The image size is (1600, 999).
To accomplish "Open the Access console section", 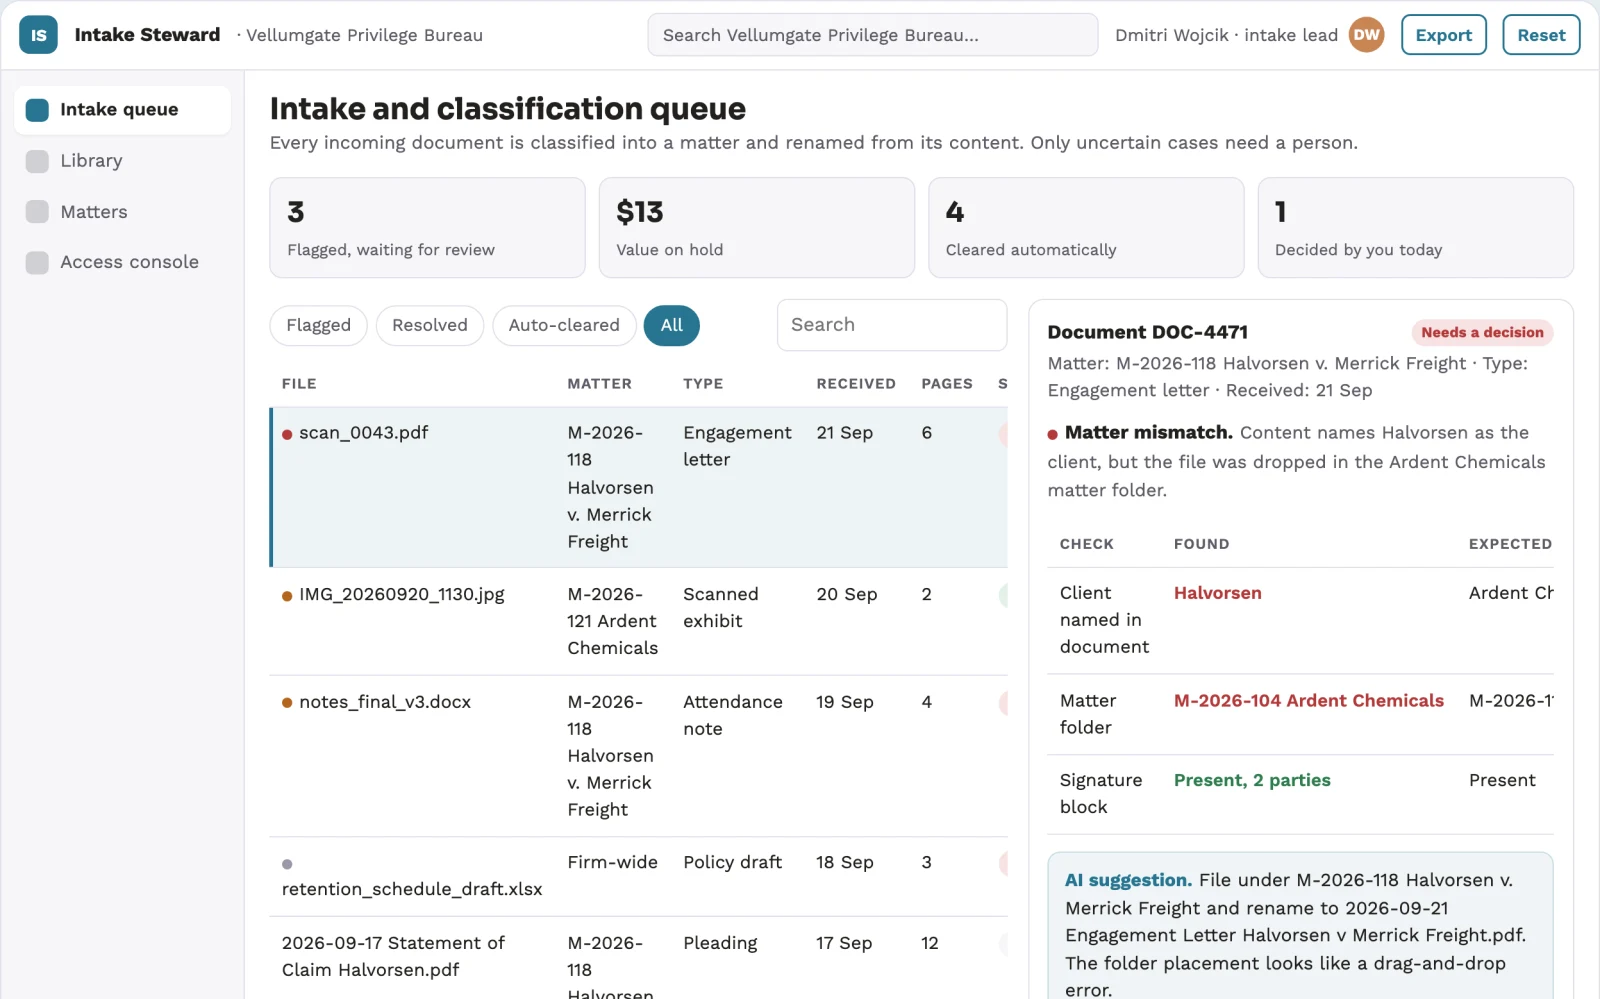I will (x=122, y=262).
